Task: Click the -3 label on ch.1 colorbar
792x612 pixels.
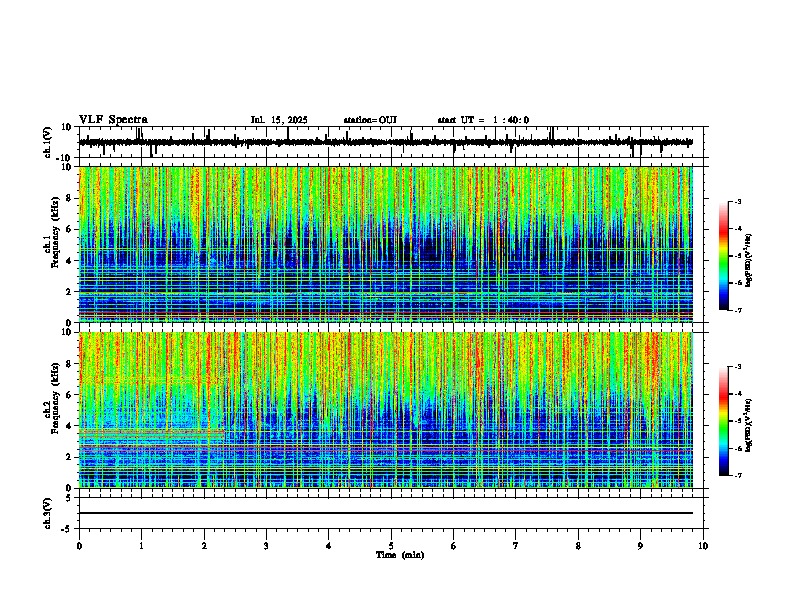Action: (x=737, y=202)
